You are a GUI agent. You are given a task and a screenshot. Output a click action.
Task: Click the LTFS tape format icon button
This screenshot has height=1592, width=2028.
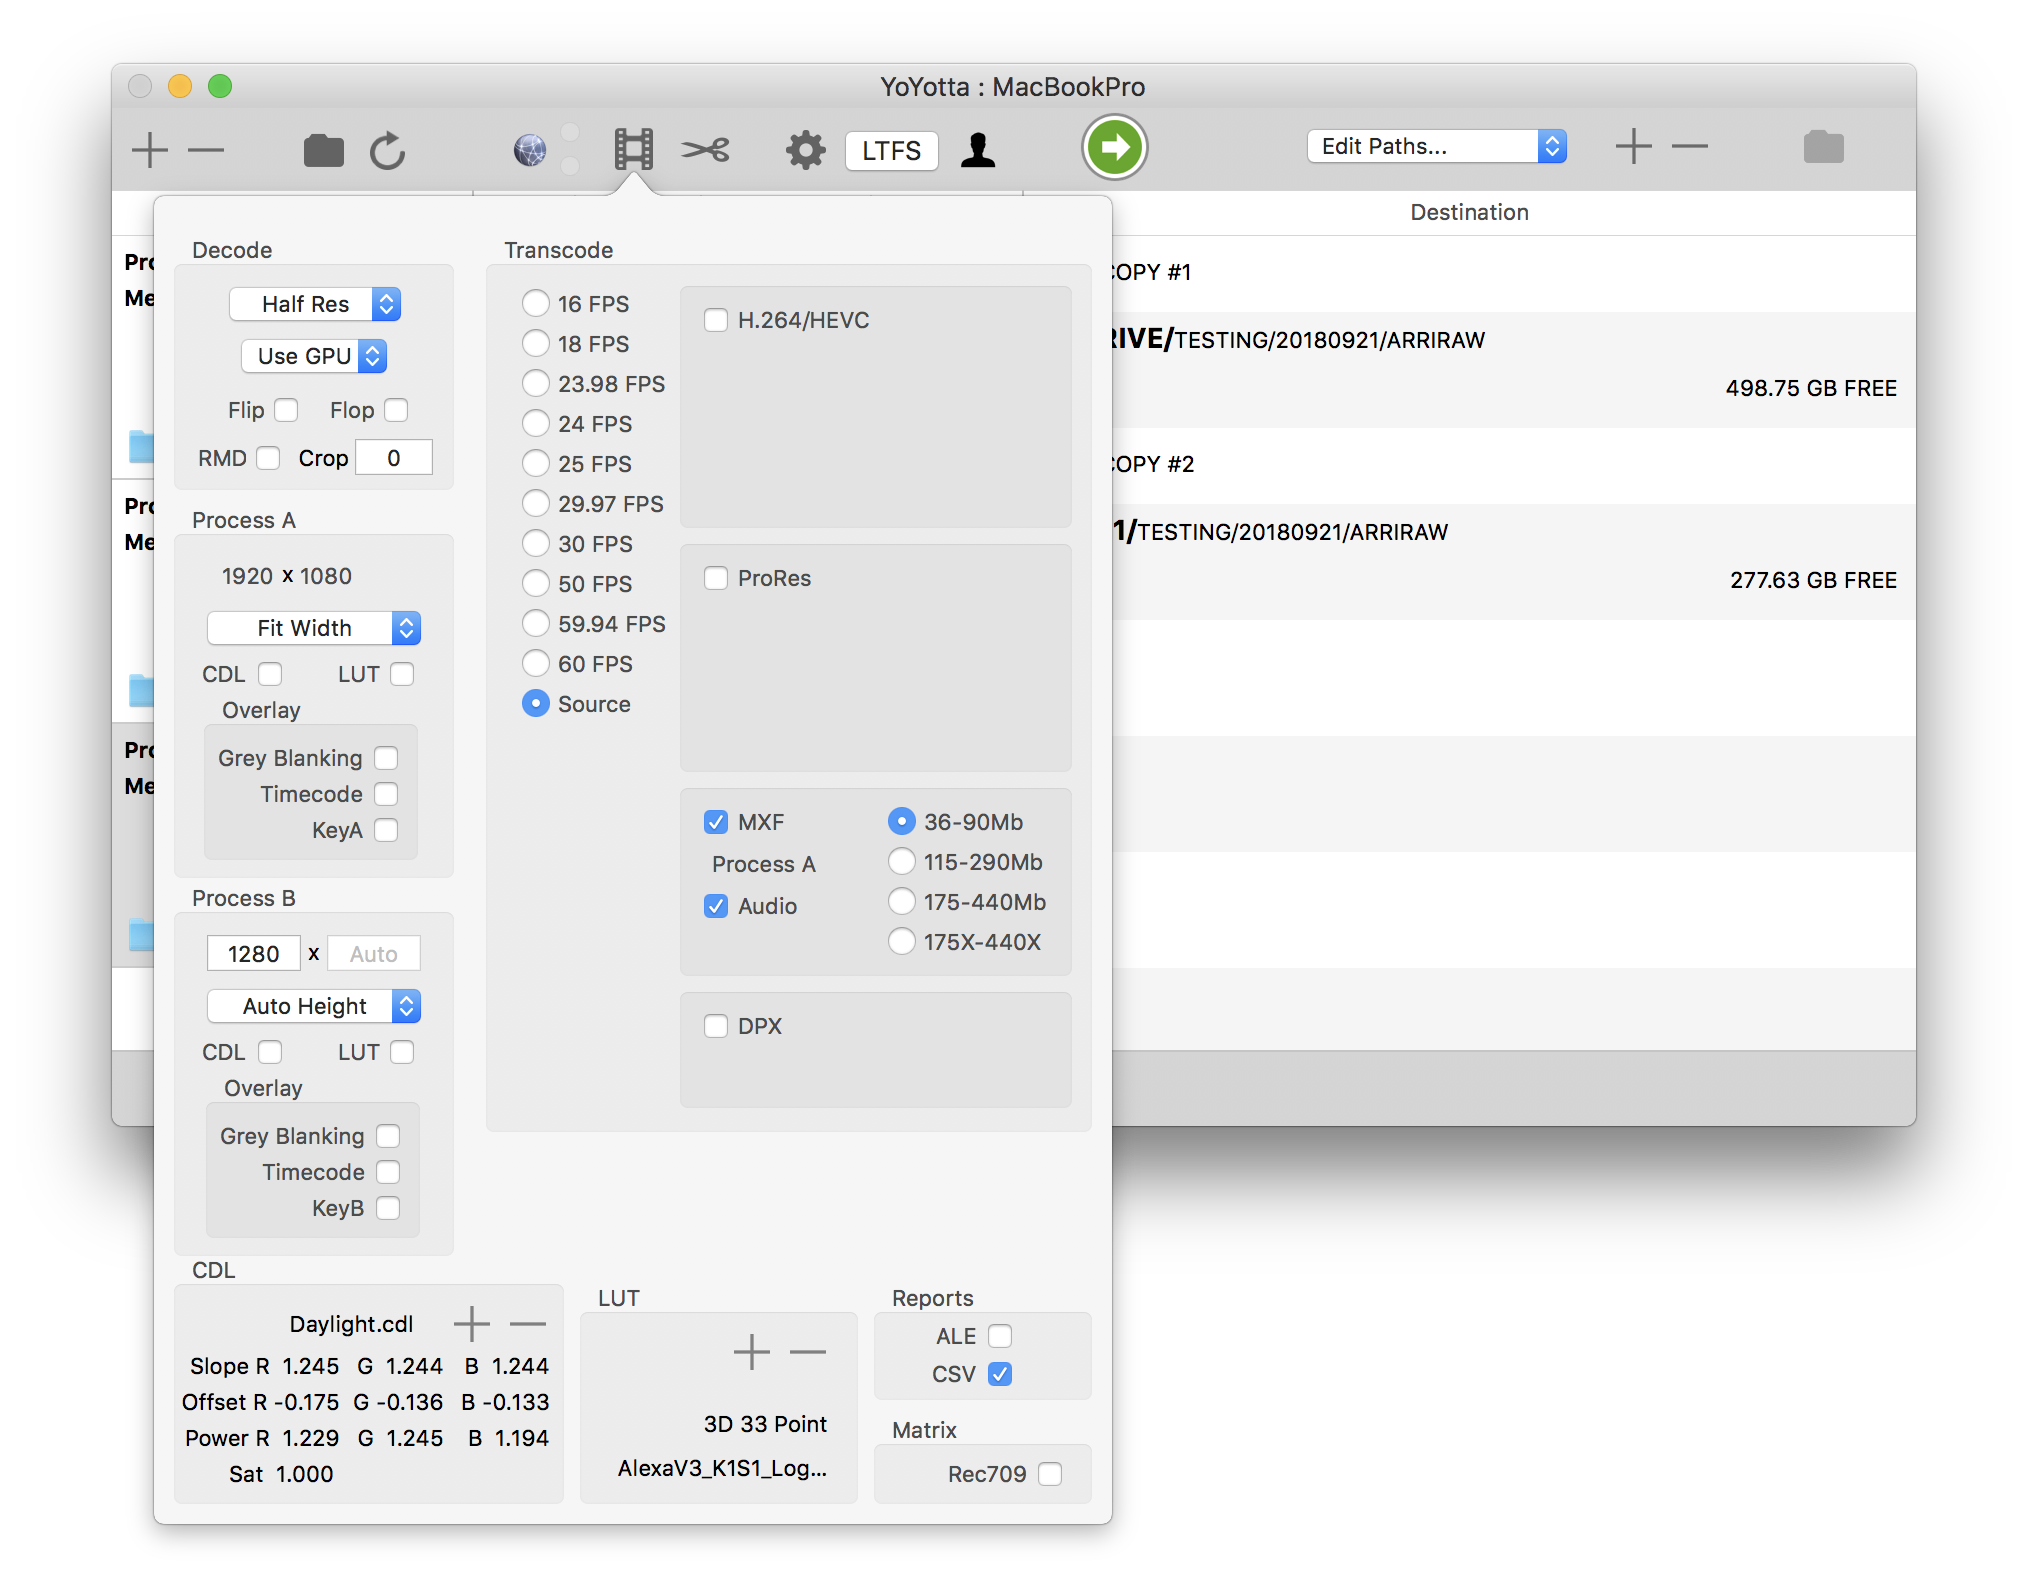pyautogui.click(x=891, y=148)
